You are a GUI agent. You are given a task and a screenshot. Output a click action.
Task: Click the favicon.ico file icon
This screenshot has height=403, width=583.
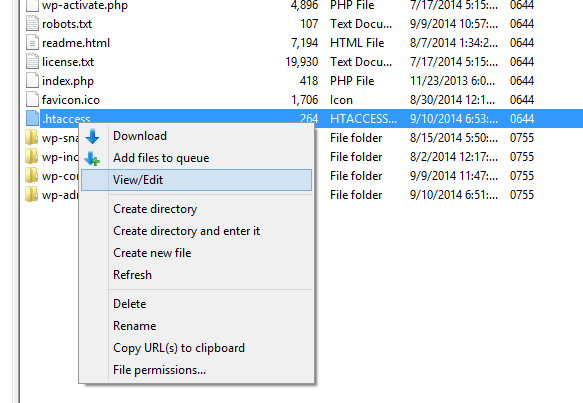click(x=32, y=99)
